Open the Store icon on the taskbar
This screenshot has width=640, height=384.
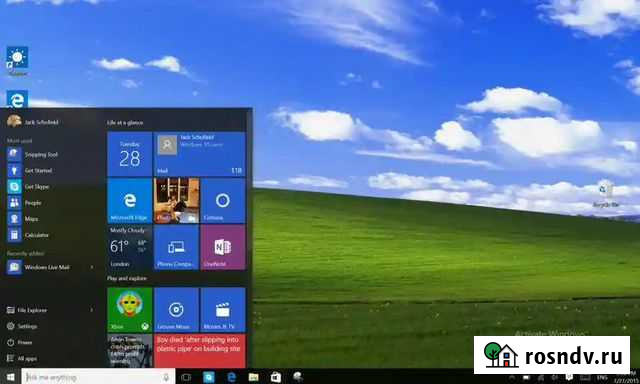(x=276, y=377)
